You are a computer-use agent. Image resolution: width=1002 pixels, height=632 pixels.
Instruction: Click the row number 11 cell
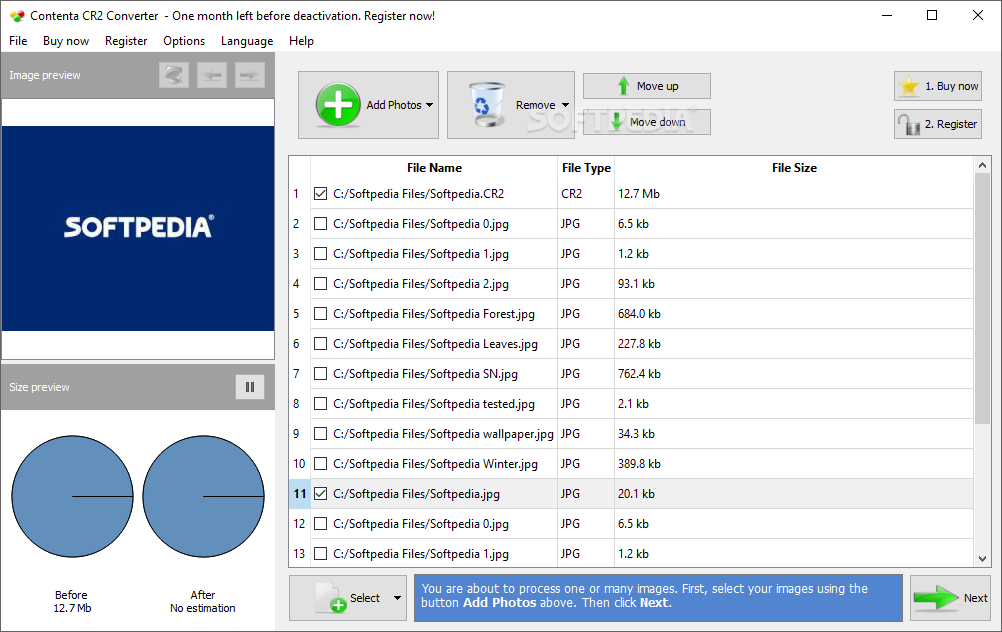(300, 494)
